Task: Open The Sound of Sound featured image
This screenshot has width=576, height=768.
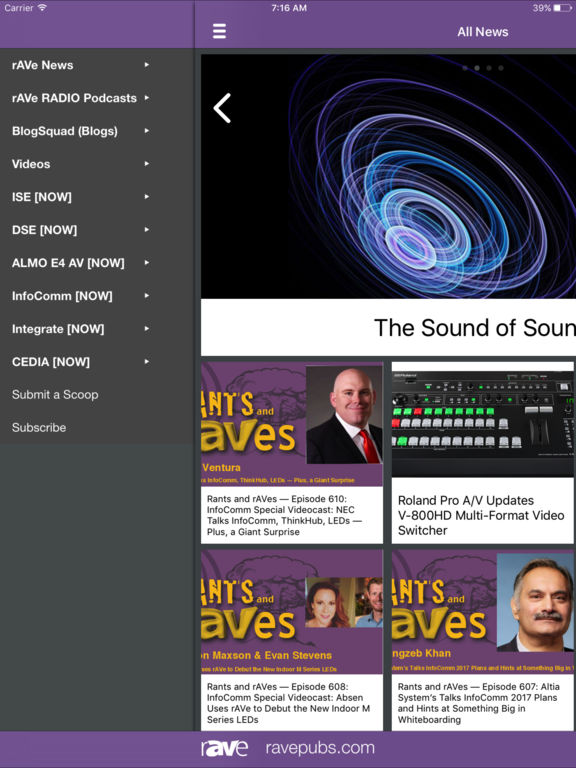Action: [x=388, y=176]
